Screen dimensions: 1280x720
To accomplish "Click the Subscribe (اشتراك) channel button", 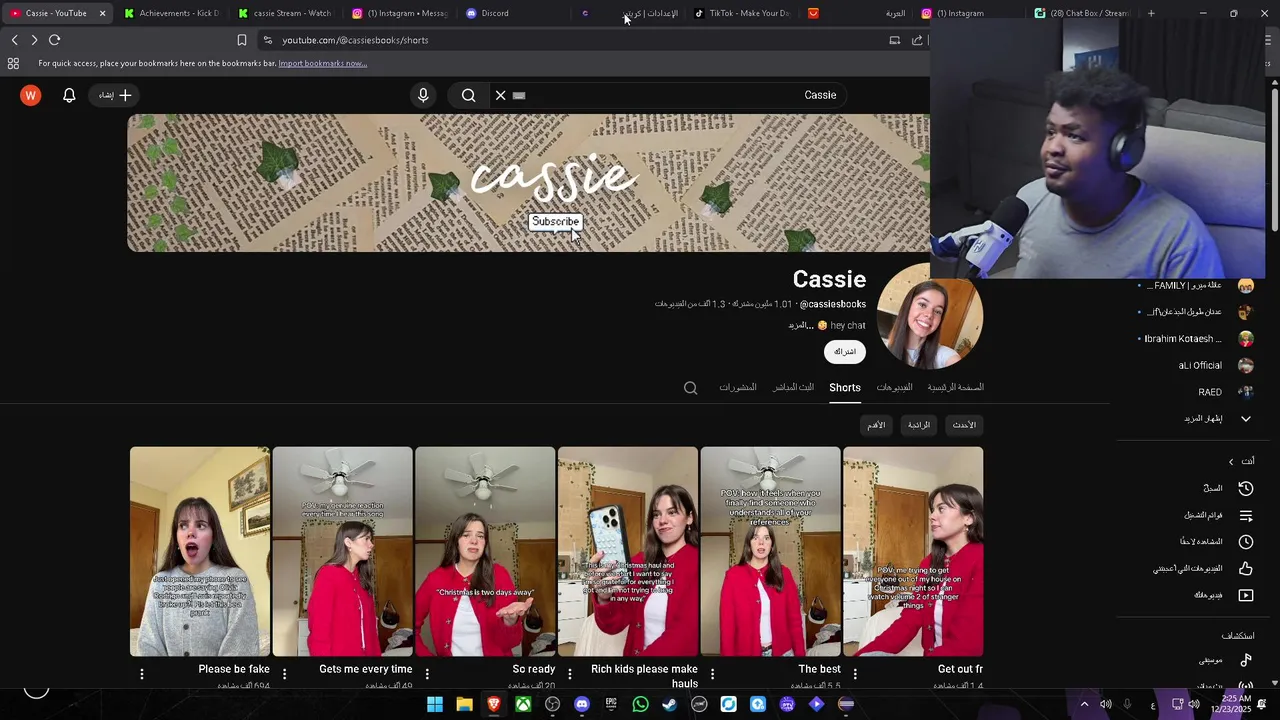I will point(845,352).
